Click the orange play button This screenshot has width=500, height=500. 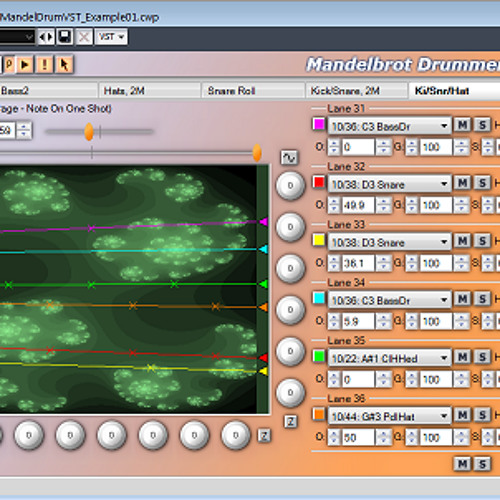tap(25, 64)
